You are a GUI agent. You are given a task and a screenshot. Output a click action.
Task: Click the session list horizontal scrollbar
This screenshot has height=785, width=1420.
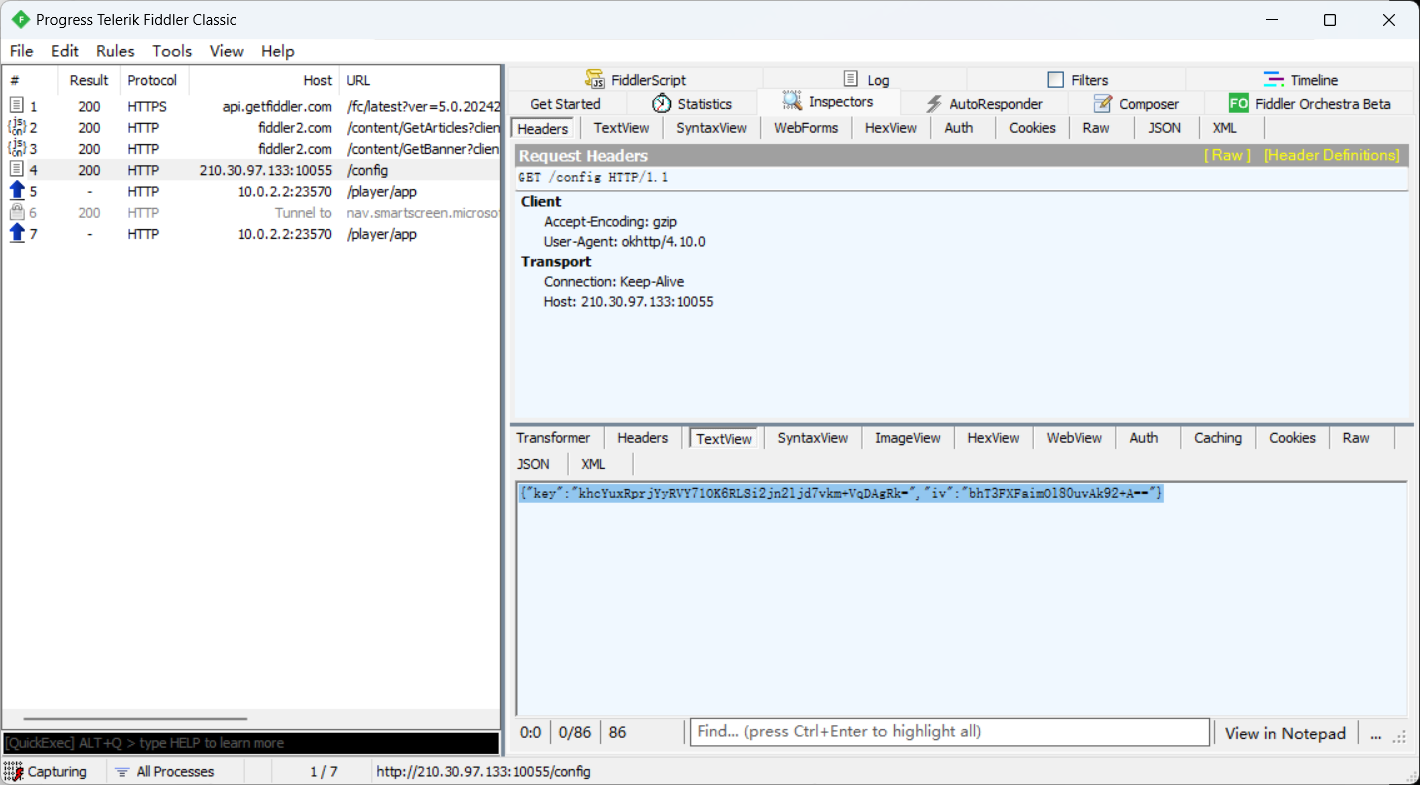click(135, 718)
